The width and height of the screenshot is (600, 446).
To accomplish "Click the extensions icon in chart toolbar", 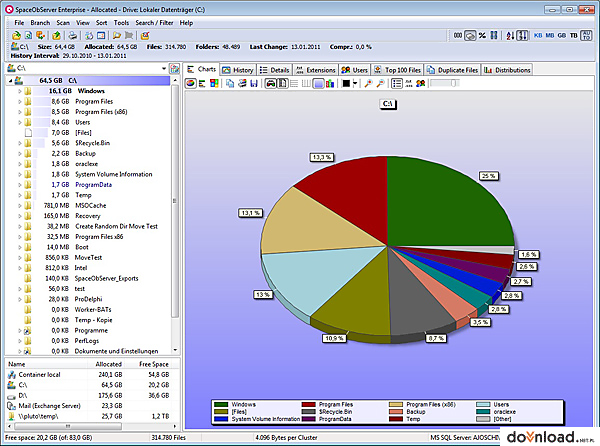I will coord(409,83).
